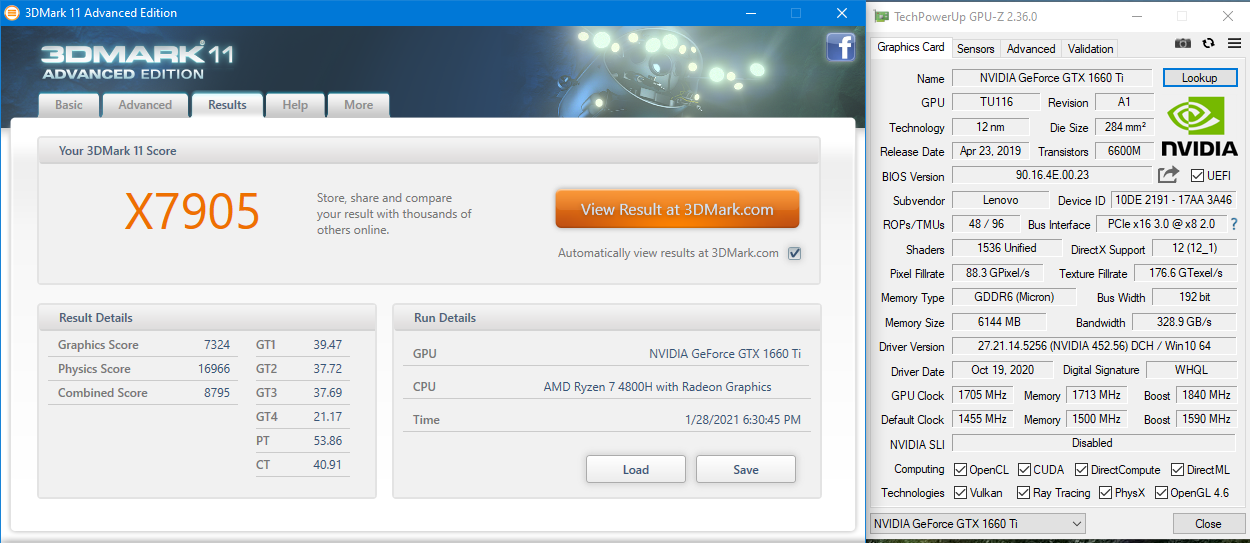Click the BIOS Version field

click(x=1051, y=175)
